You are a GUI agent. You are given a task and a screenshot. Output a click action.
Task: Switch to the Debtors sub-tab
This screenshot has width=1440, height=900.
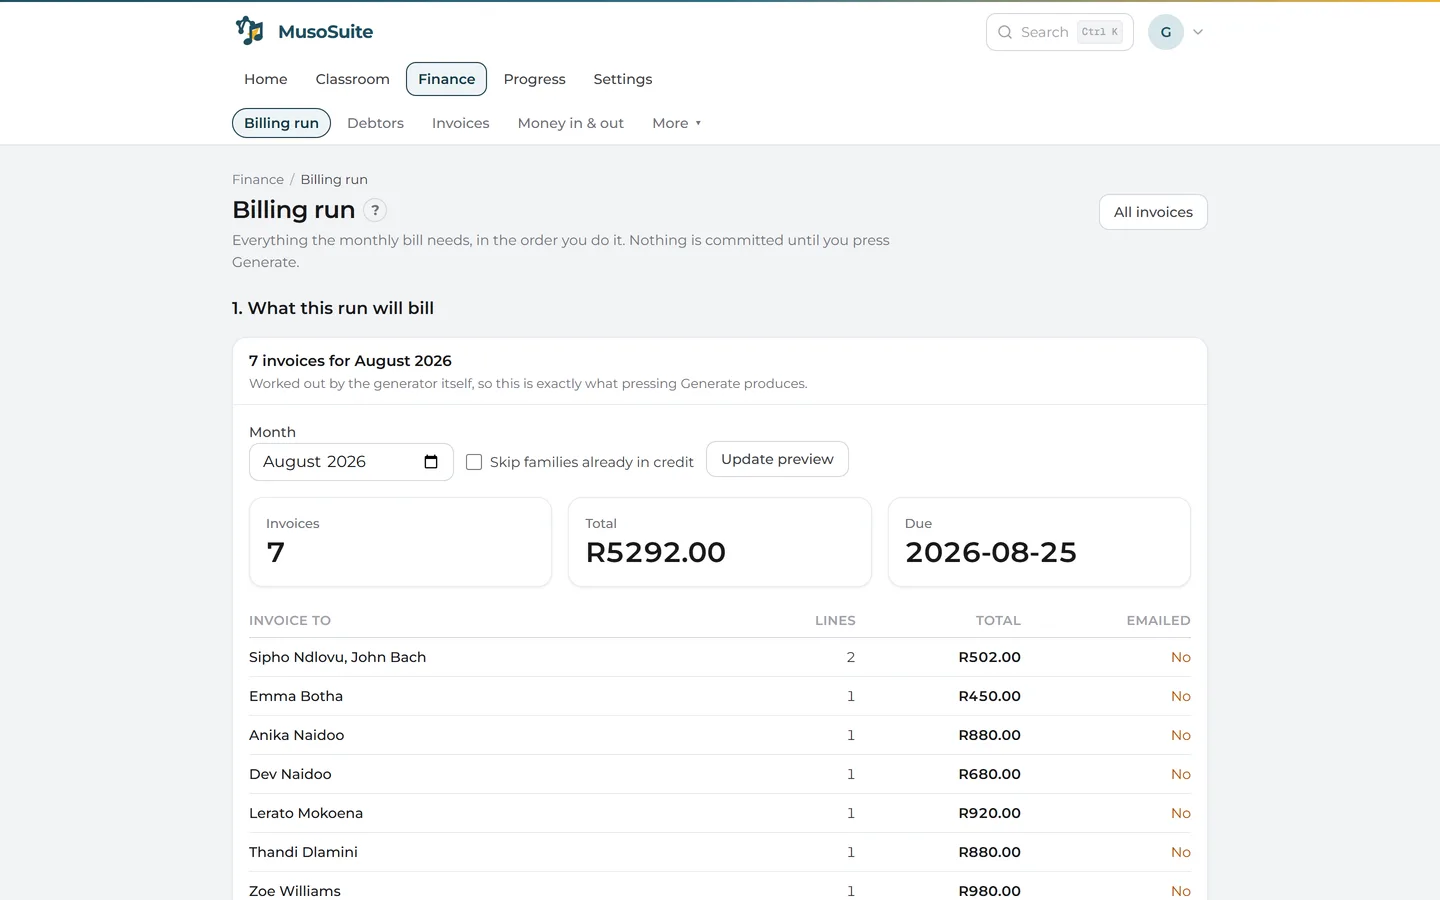376,123
